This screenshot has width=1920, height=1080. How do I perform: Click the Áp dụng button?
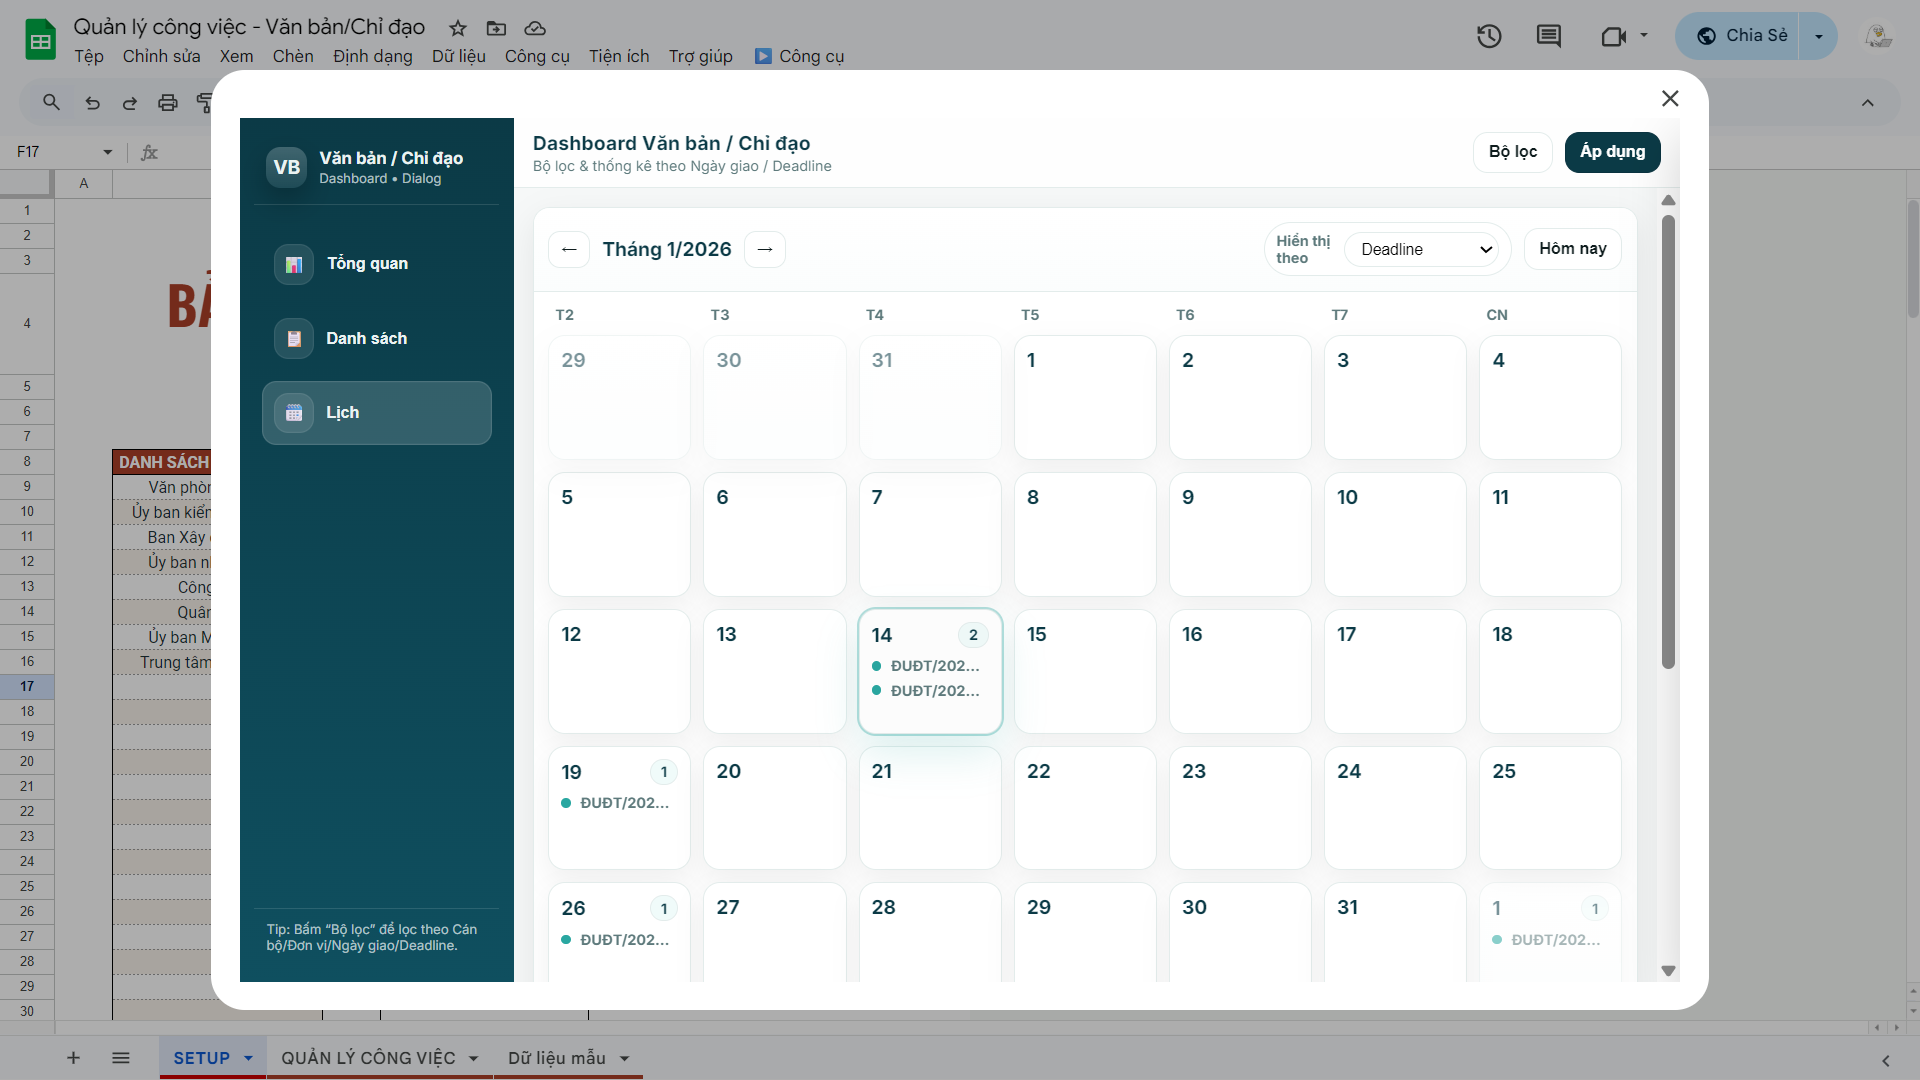tap(1612, 152)
